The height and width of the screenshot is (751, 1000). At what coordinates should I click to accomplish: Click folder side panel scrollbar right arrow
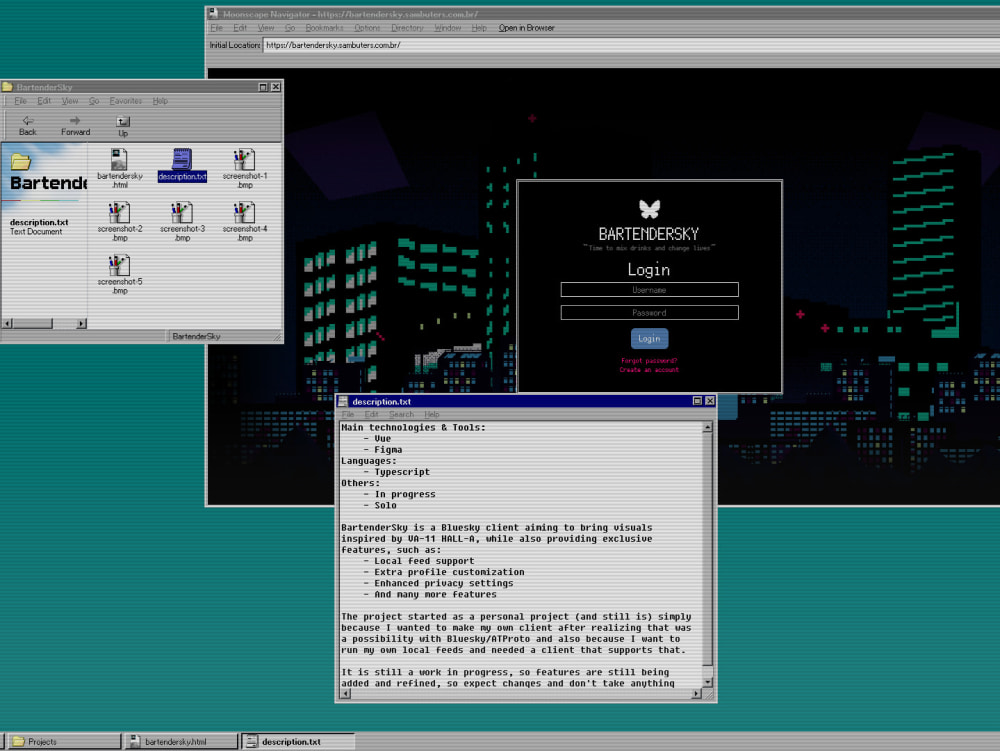pos(81,324)
